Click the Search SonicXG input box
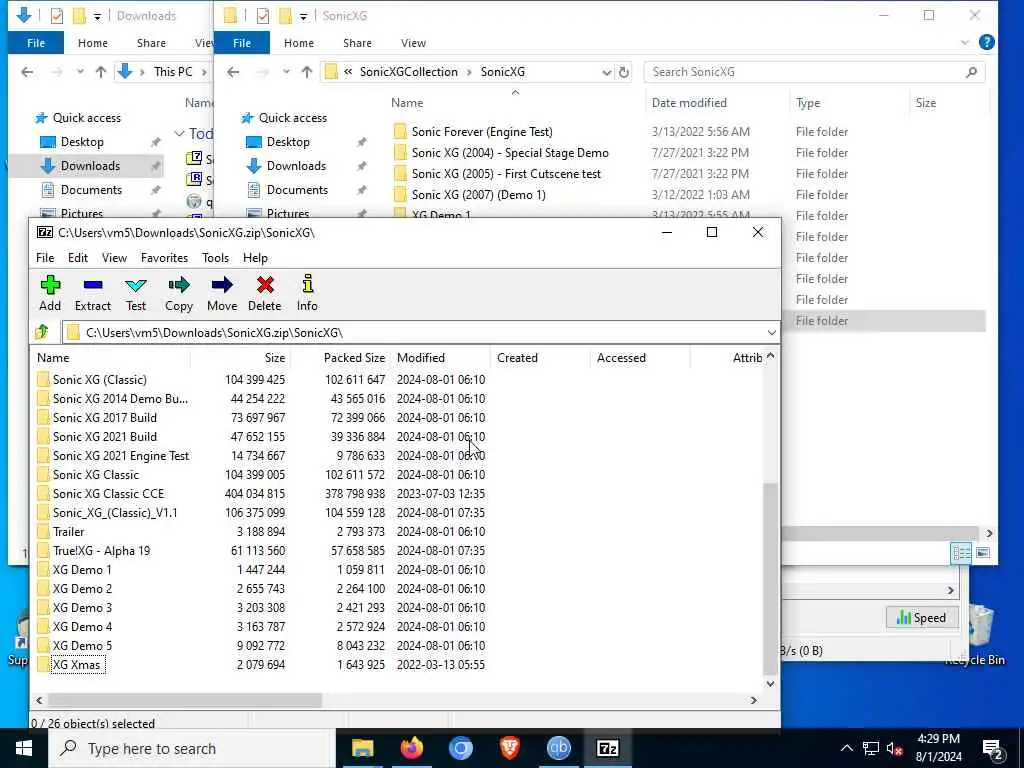 814,72
